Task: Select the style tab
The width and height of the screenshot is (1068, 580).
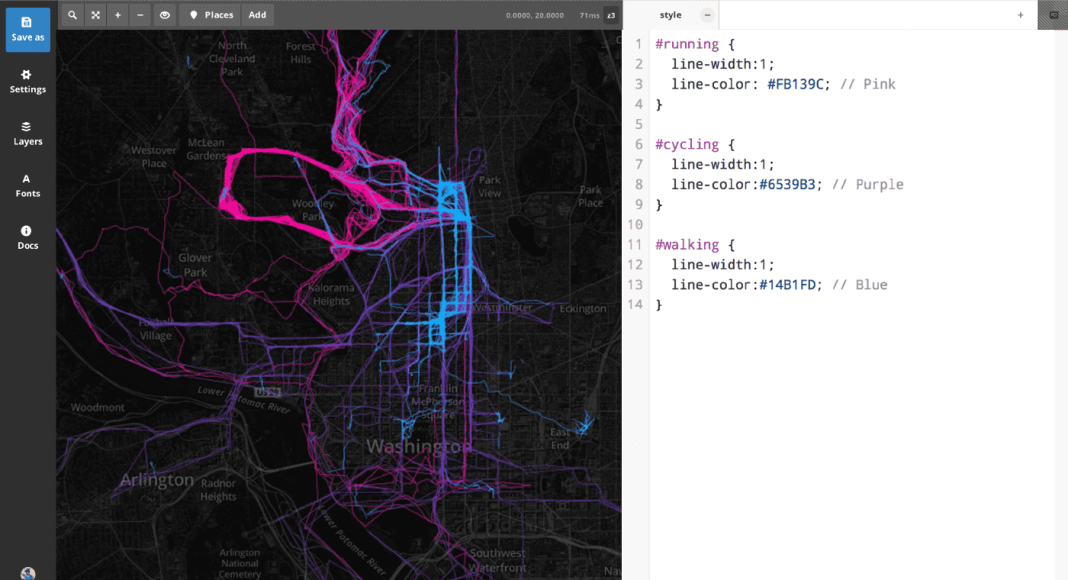Action: pos(670,15)
